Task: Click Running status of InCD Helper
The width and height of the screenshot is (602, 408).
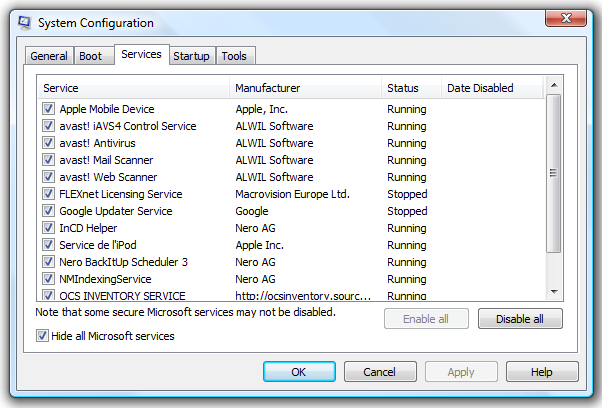Action: [407, 228]
